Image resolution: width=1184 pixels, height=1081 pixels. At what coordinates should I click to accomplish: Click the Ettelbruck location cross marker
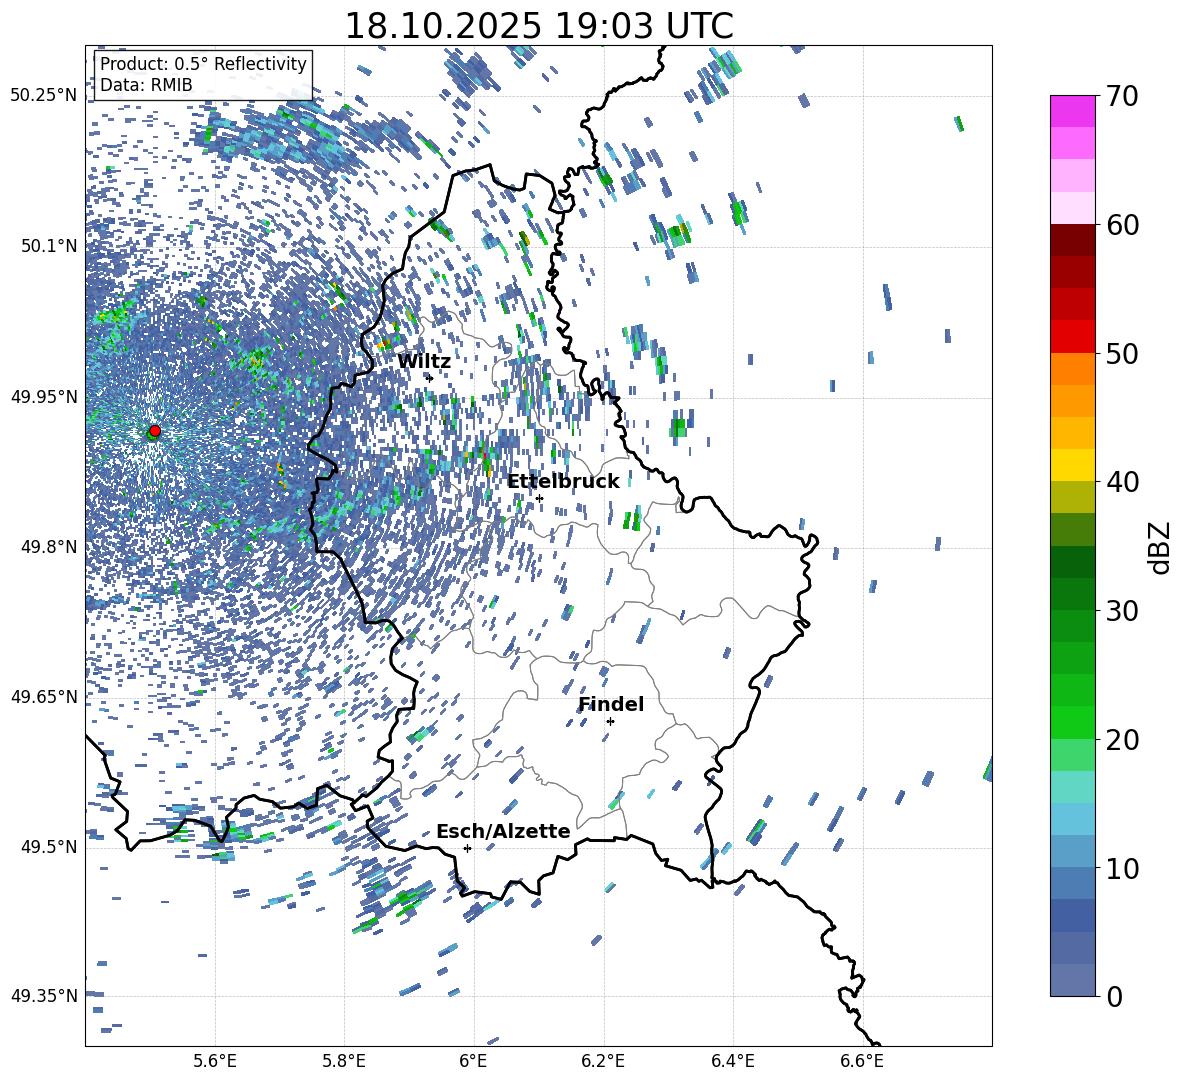click(539, 498)
